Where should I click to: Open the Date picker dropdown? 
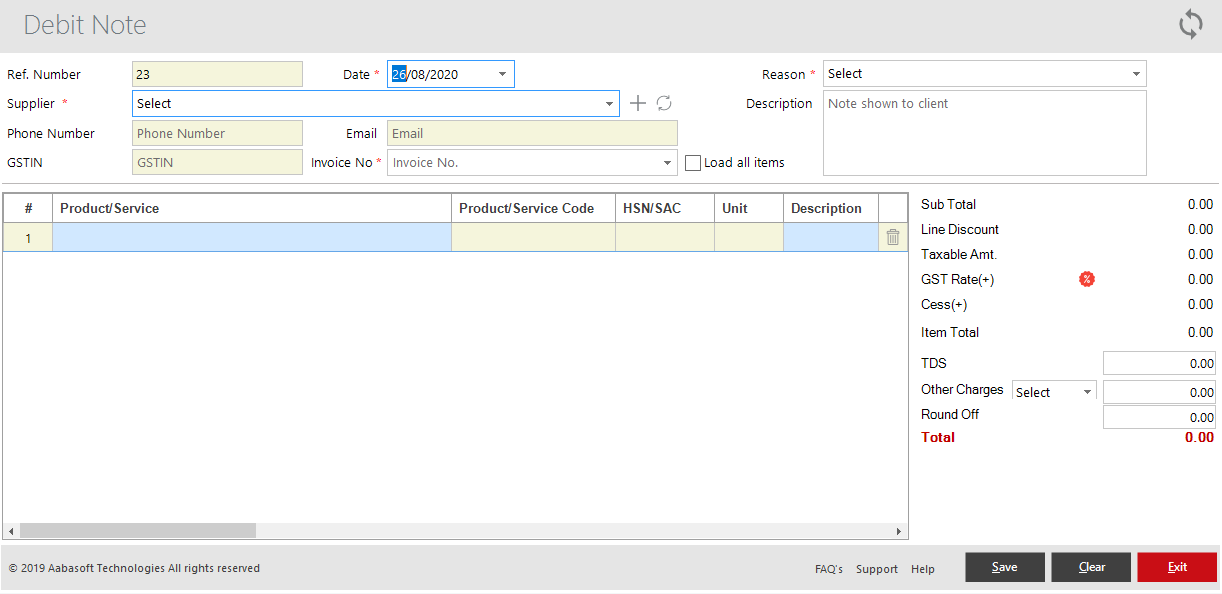point(502,73)
